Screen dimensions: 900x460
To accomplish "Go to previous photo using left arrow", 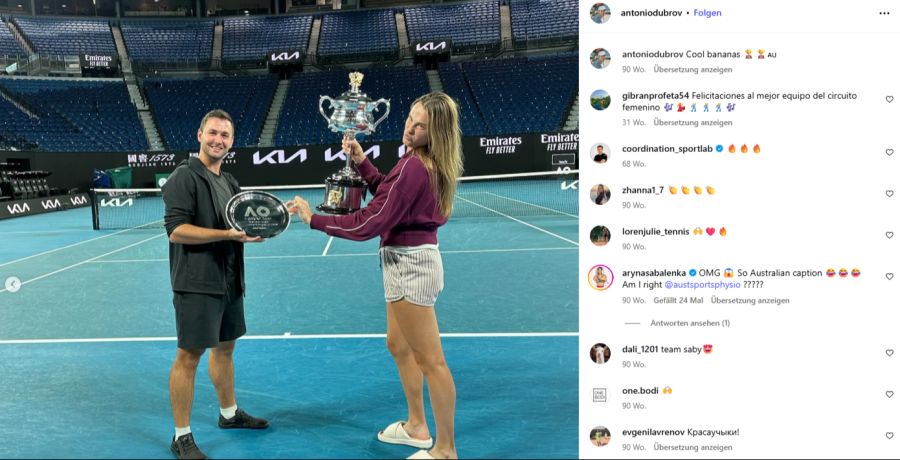I will point(13,284).
